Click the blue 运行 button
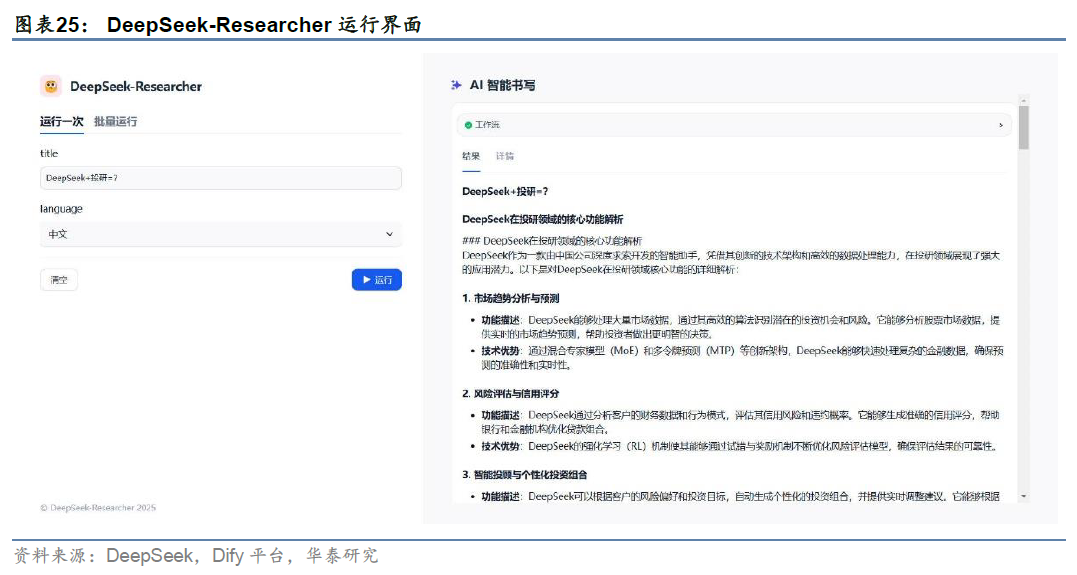This screenshot has height=575, width=1077. [x=376, y=280]
